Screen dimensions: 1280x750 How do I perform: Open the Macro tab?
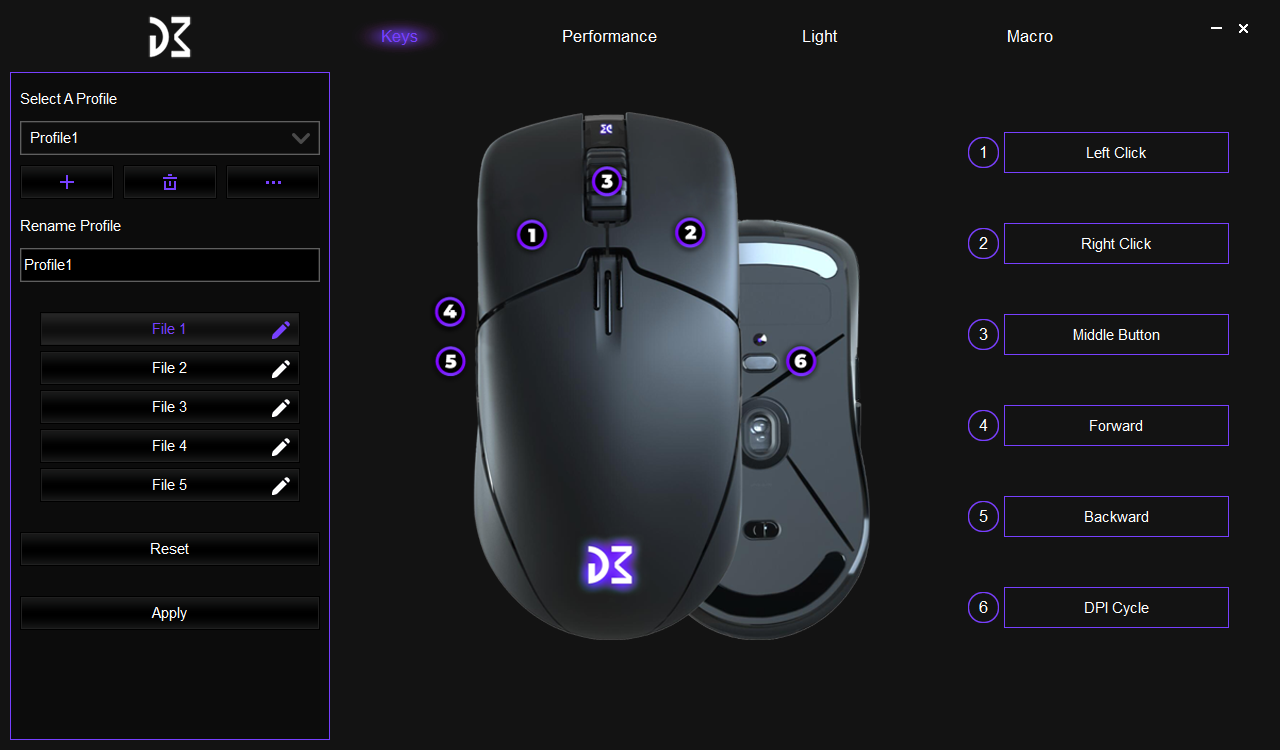point(1030,37)
